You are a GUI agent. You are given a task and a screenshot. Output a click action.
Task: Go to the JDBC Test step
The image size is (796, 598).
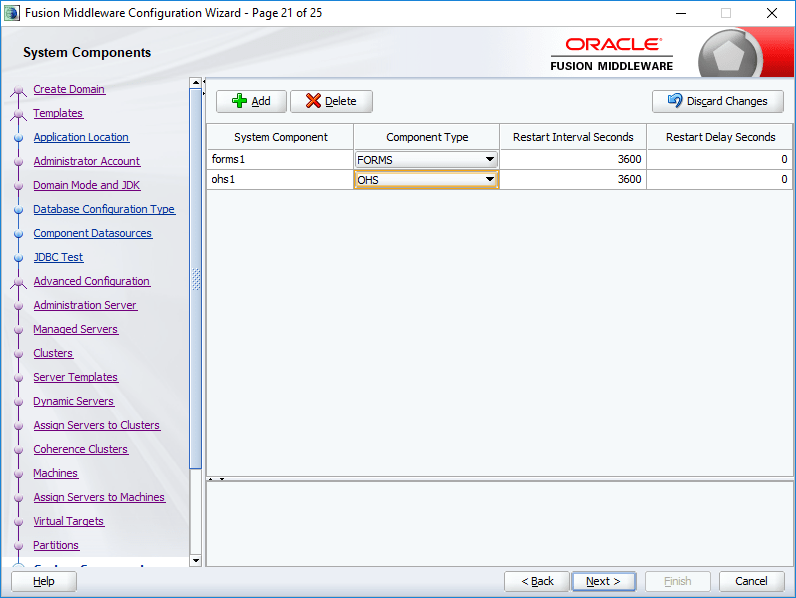[58, 257]
